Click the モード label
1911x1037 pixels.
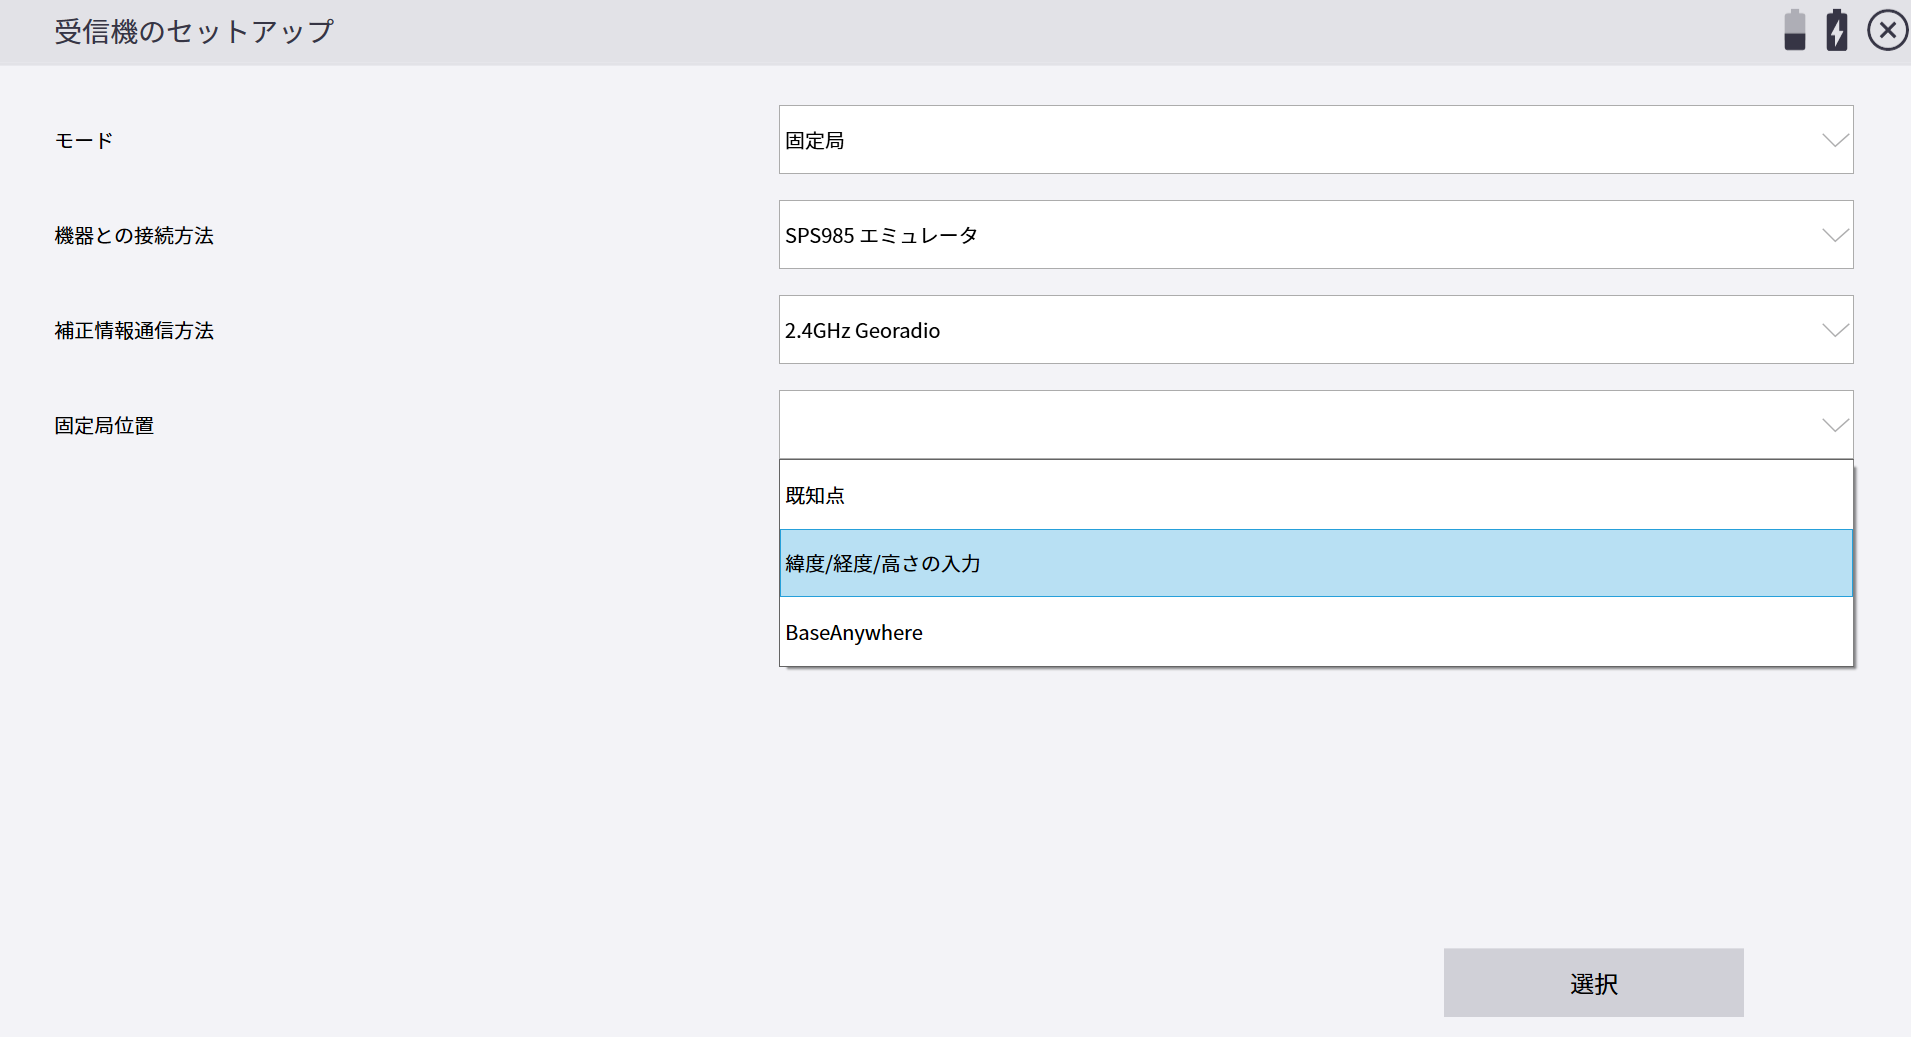(84, 141)
